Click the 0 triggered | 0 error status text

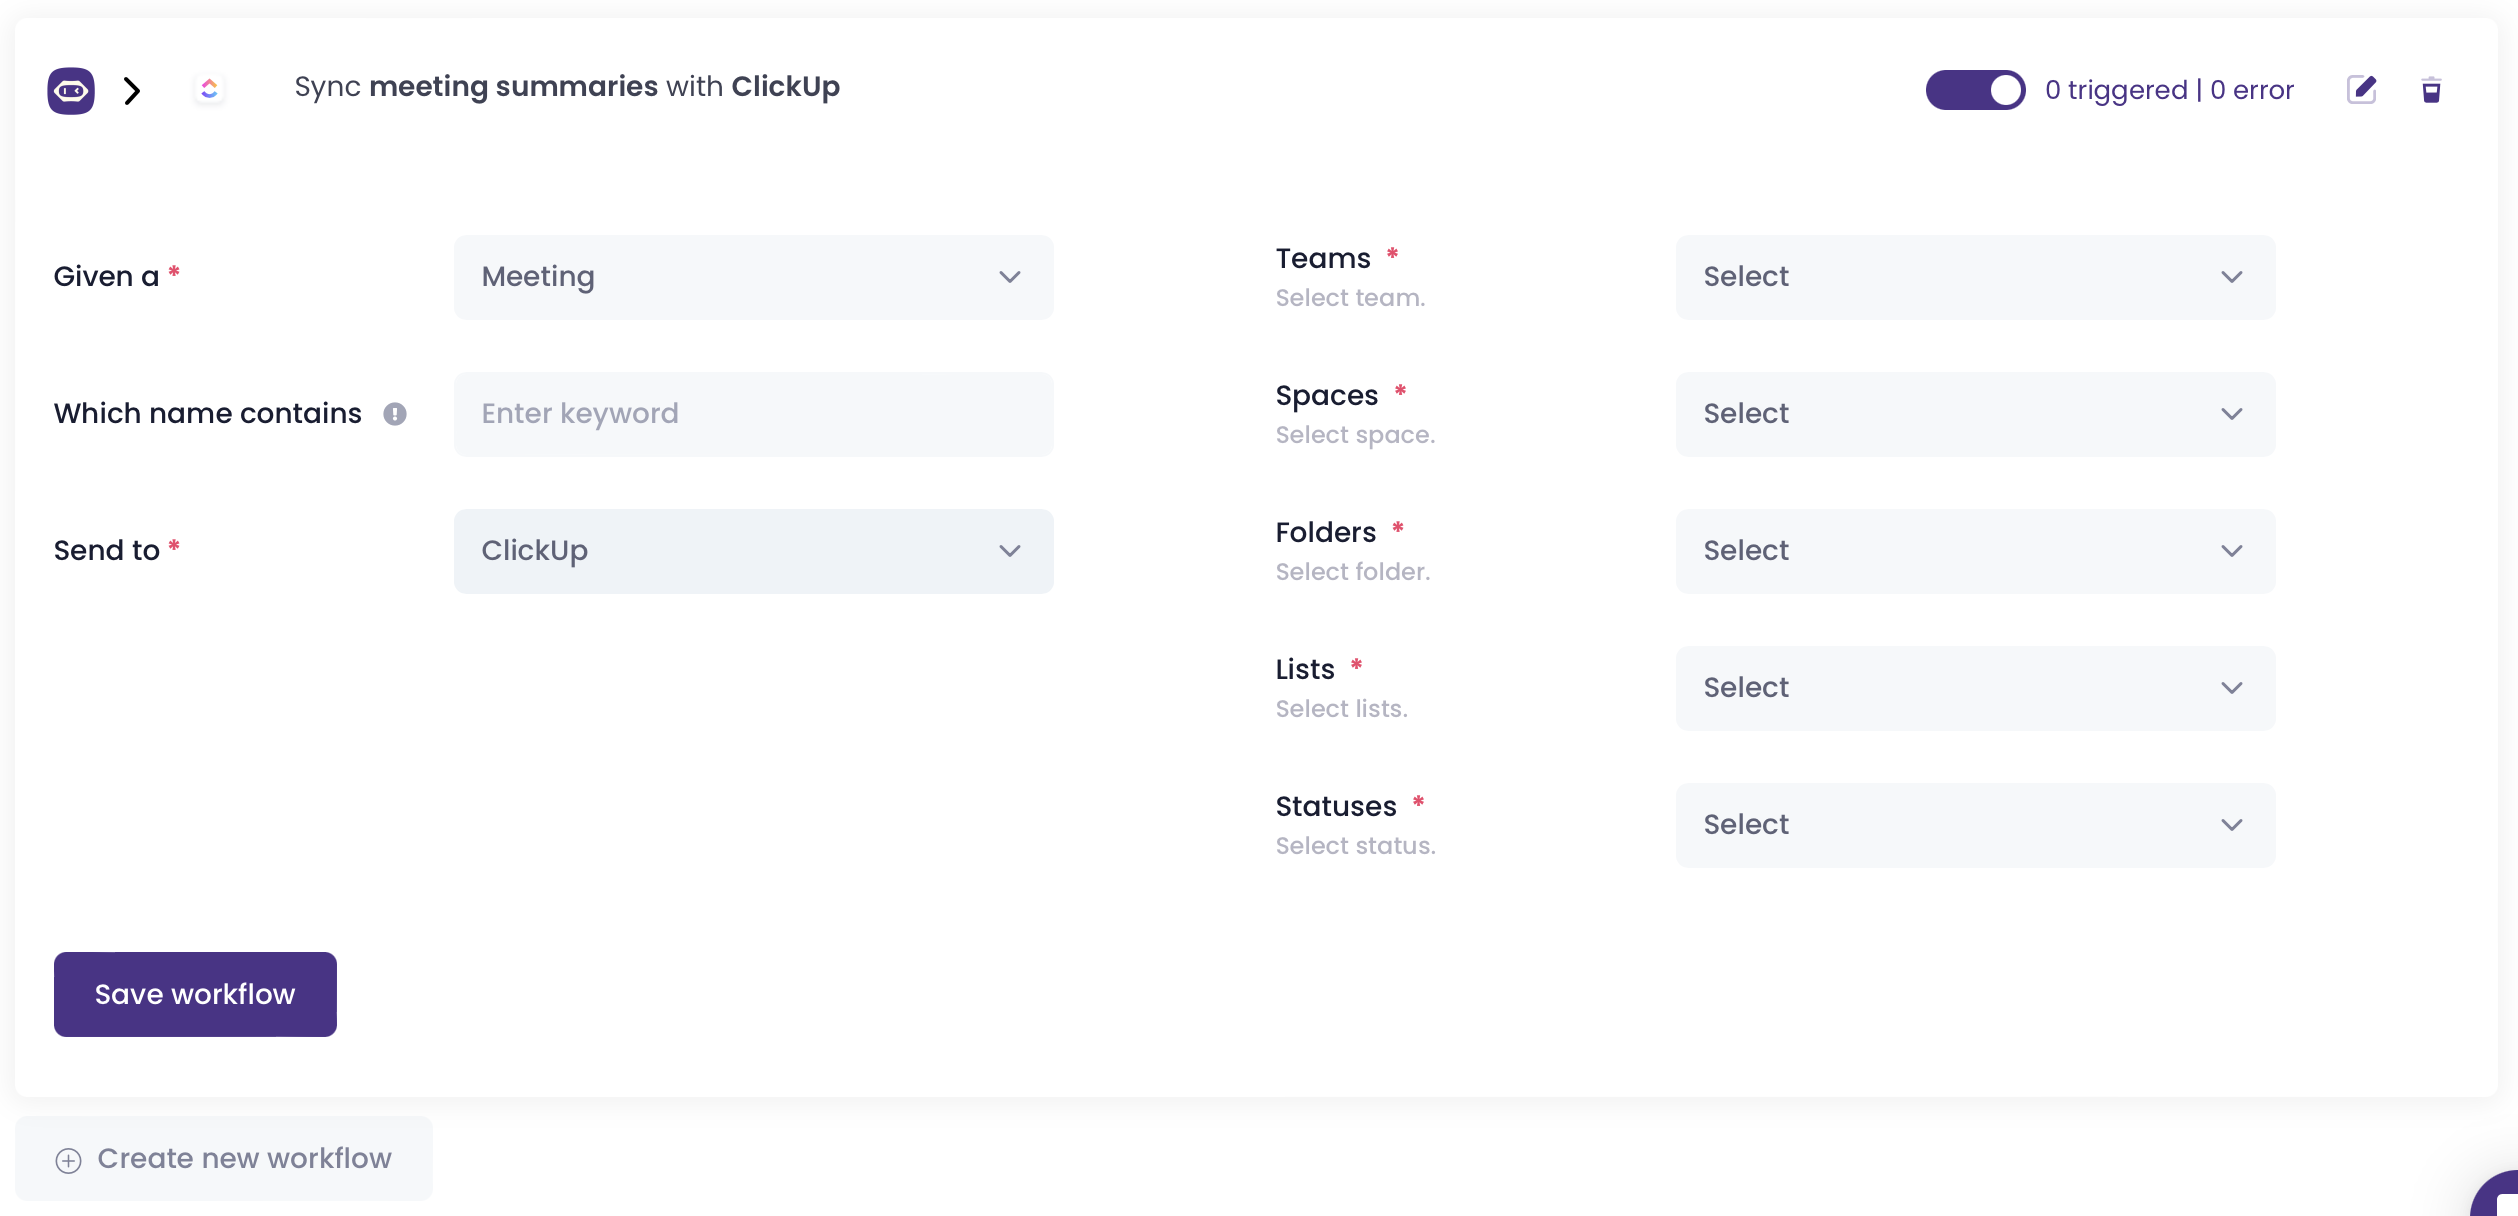(x=2169, y=90)
